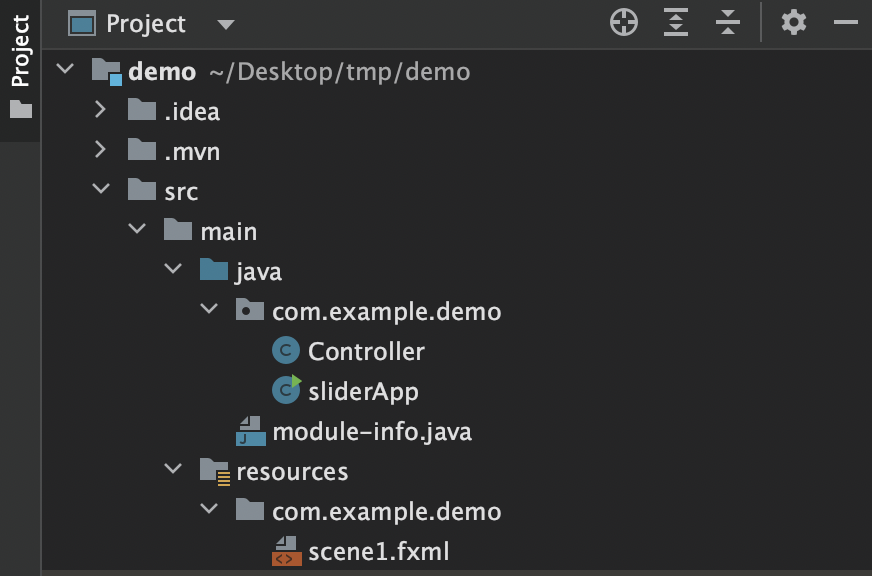The image size is (872, 576).
Task: Toggle the vertical Project tool window tab
Action: (20, 68)
